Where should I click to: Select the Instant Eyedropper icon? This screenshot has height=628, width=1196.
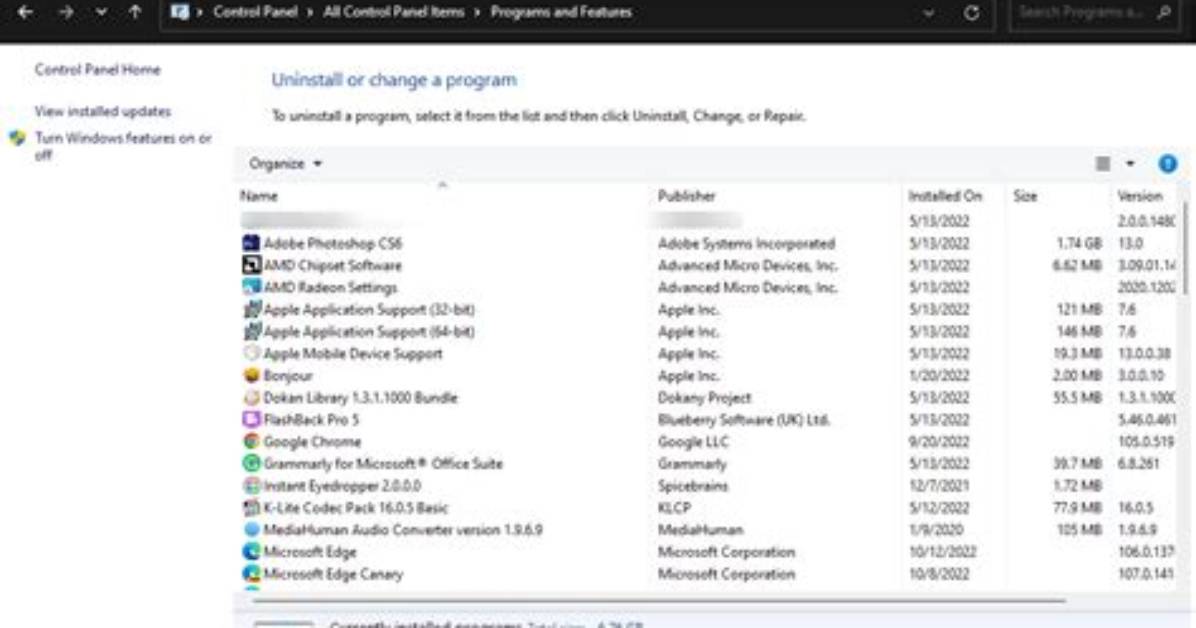(x=251, y=486)
